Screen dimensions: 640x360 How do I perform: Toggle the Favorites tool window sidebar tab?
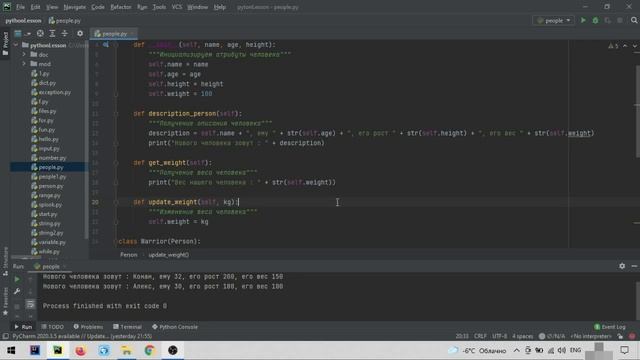tap(5, 301)
